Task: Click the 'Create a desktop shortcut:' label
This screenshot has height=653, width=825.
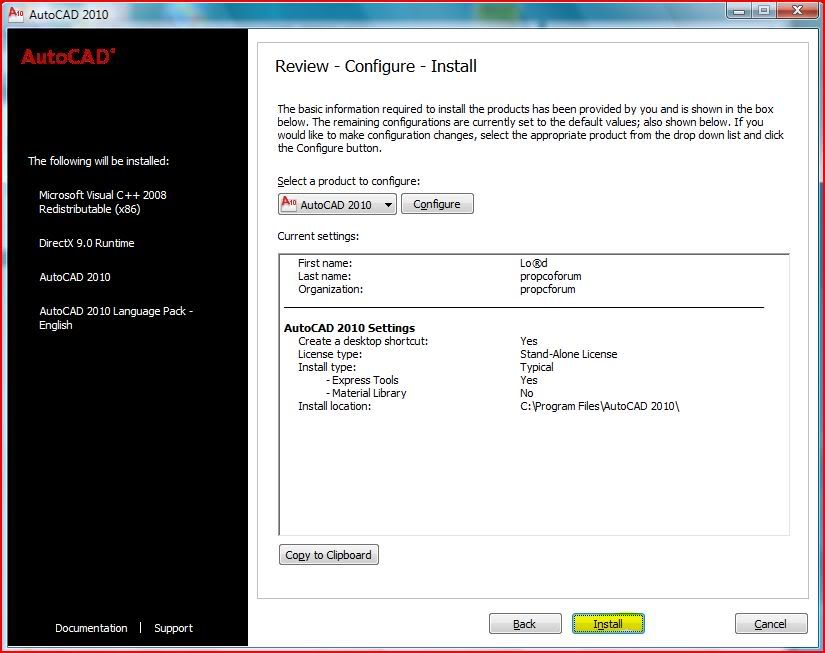Action: (363, 341)
